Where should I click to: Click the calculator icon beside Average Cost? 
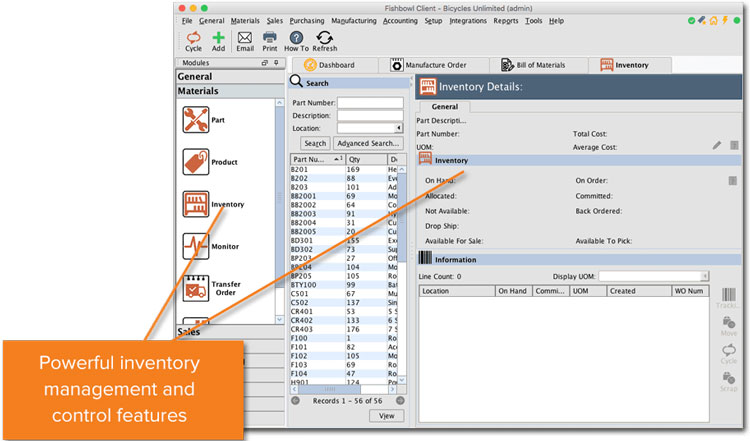[734, 145]
